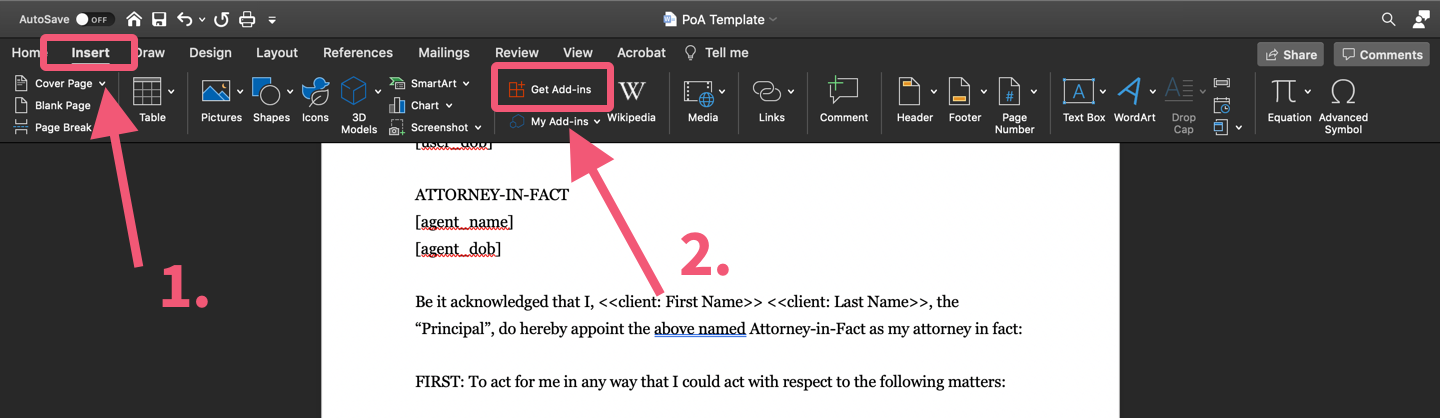Open the PoA Template title dropdown

[773, 20]
